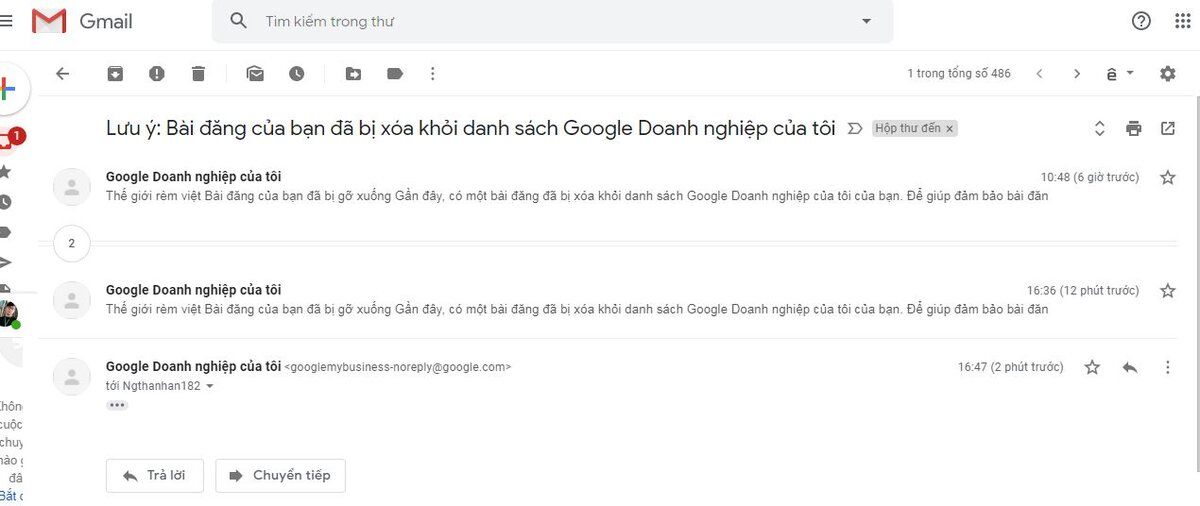Go back to inbox arrow
The height and width of the screenshot is (506, 1200).
[62, 73]
